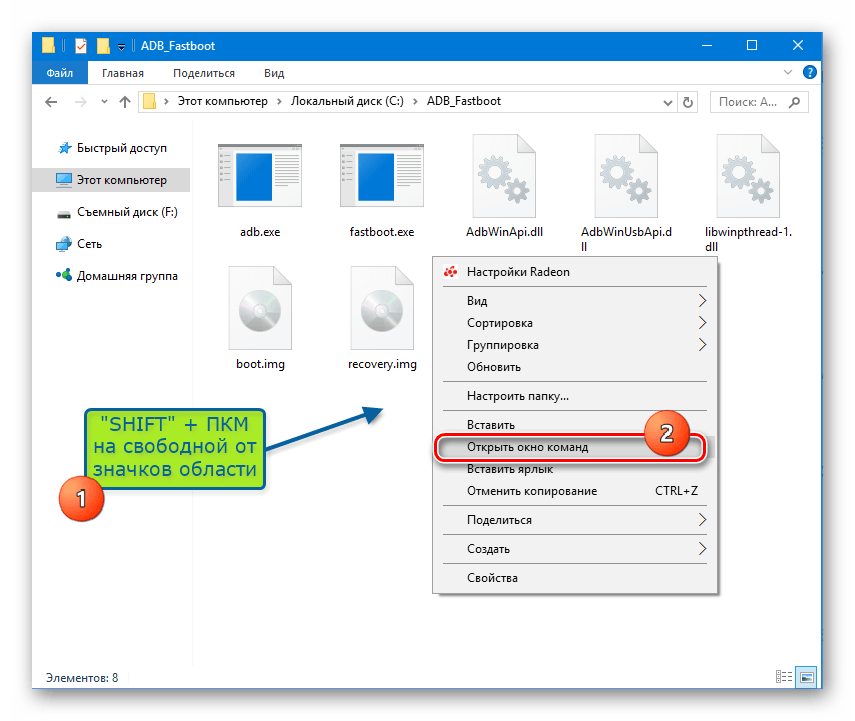This screenshot has height=721, width=855.
Task: Choose Свойства in context menu
Action: coord(575,578)
